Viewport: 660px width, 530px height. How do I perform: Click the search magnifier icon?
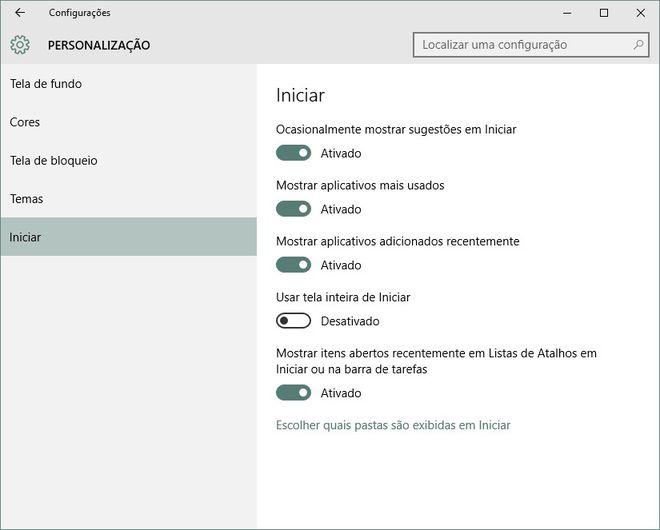pyautogui.click(x=639, y=44)
